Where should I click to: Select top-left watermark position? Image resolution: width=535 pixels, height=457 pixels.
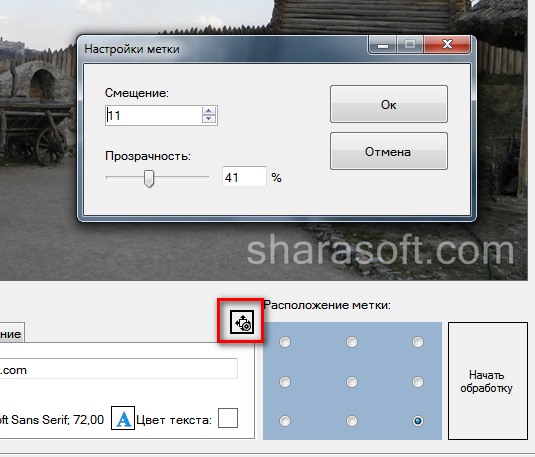tap(285, 342)
